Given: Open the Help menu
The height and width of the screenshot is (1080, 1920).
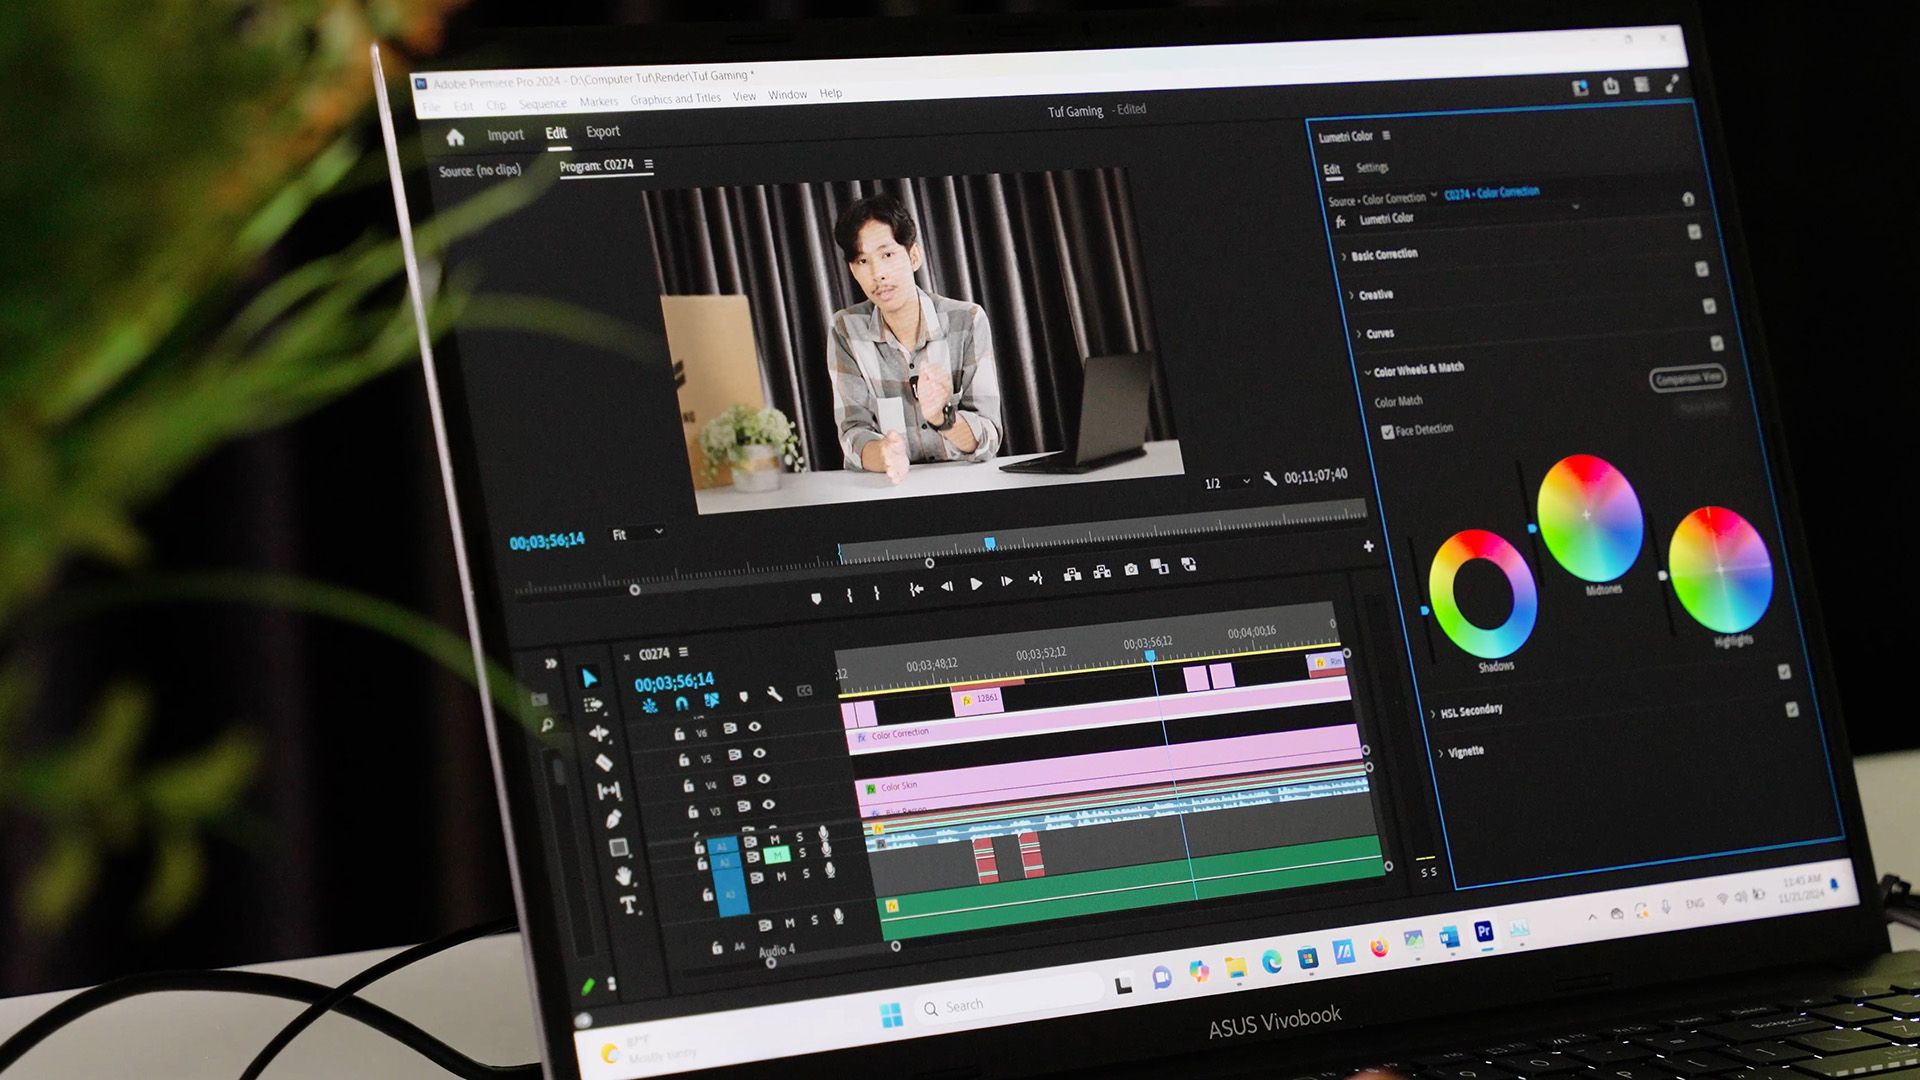Looking at the screenshot, I should pyautogui.click(x=831, y=93).
